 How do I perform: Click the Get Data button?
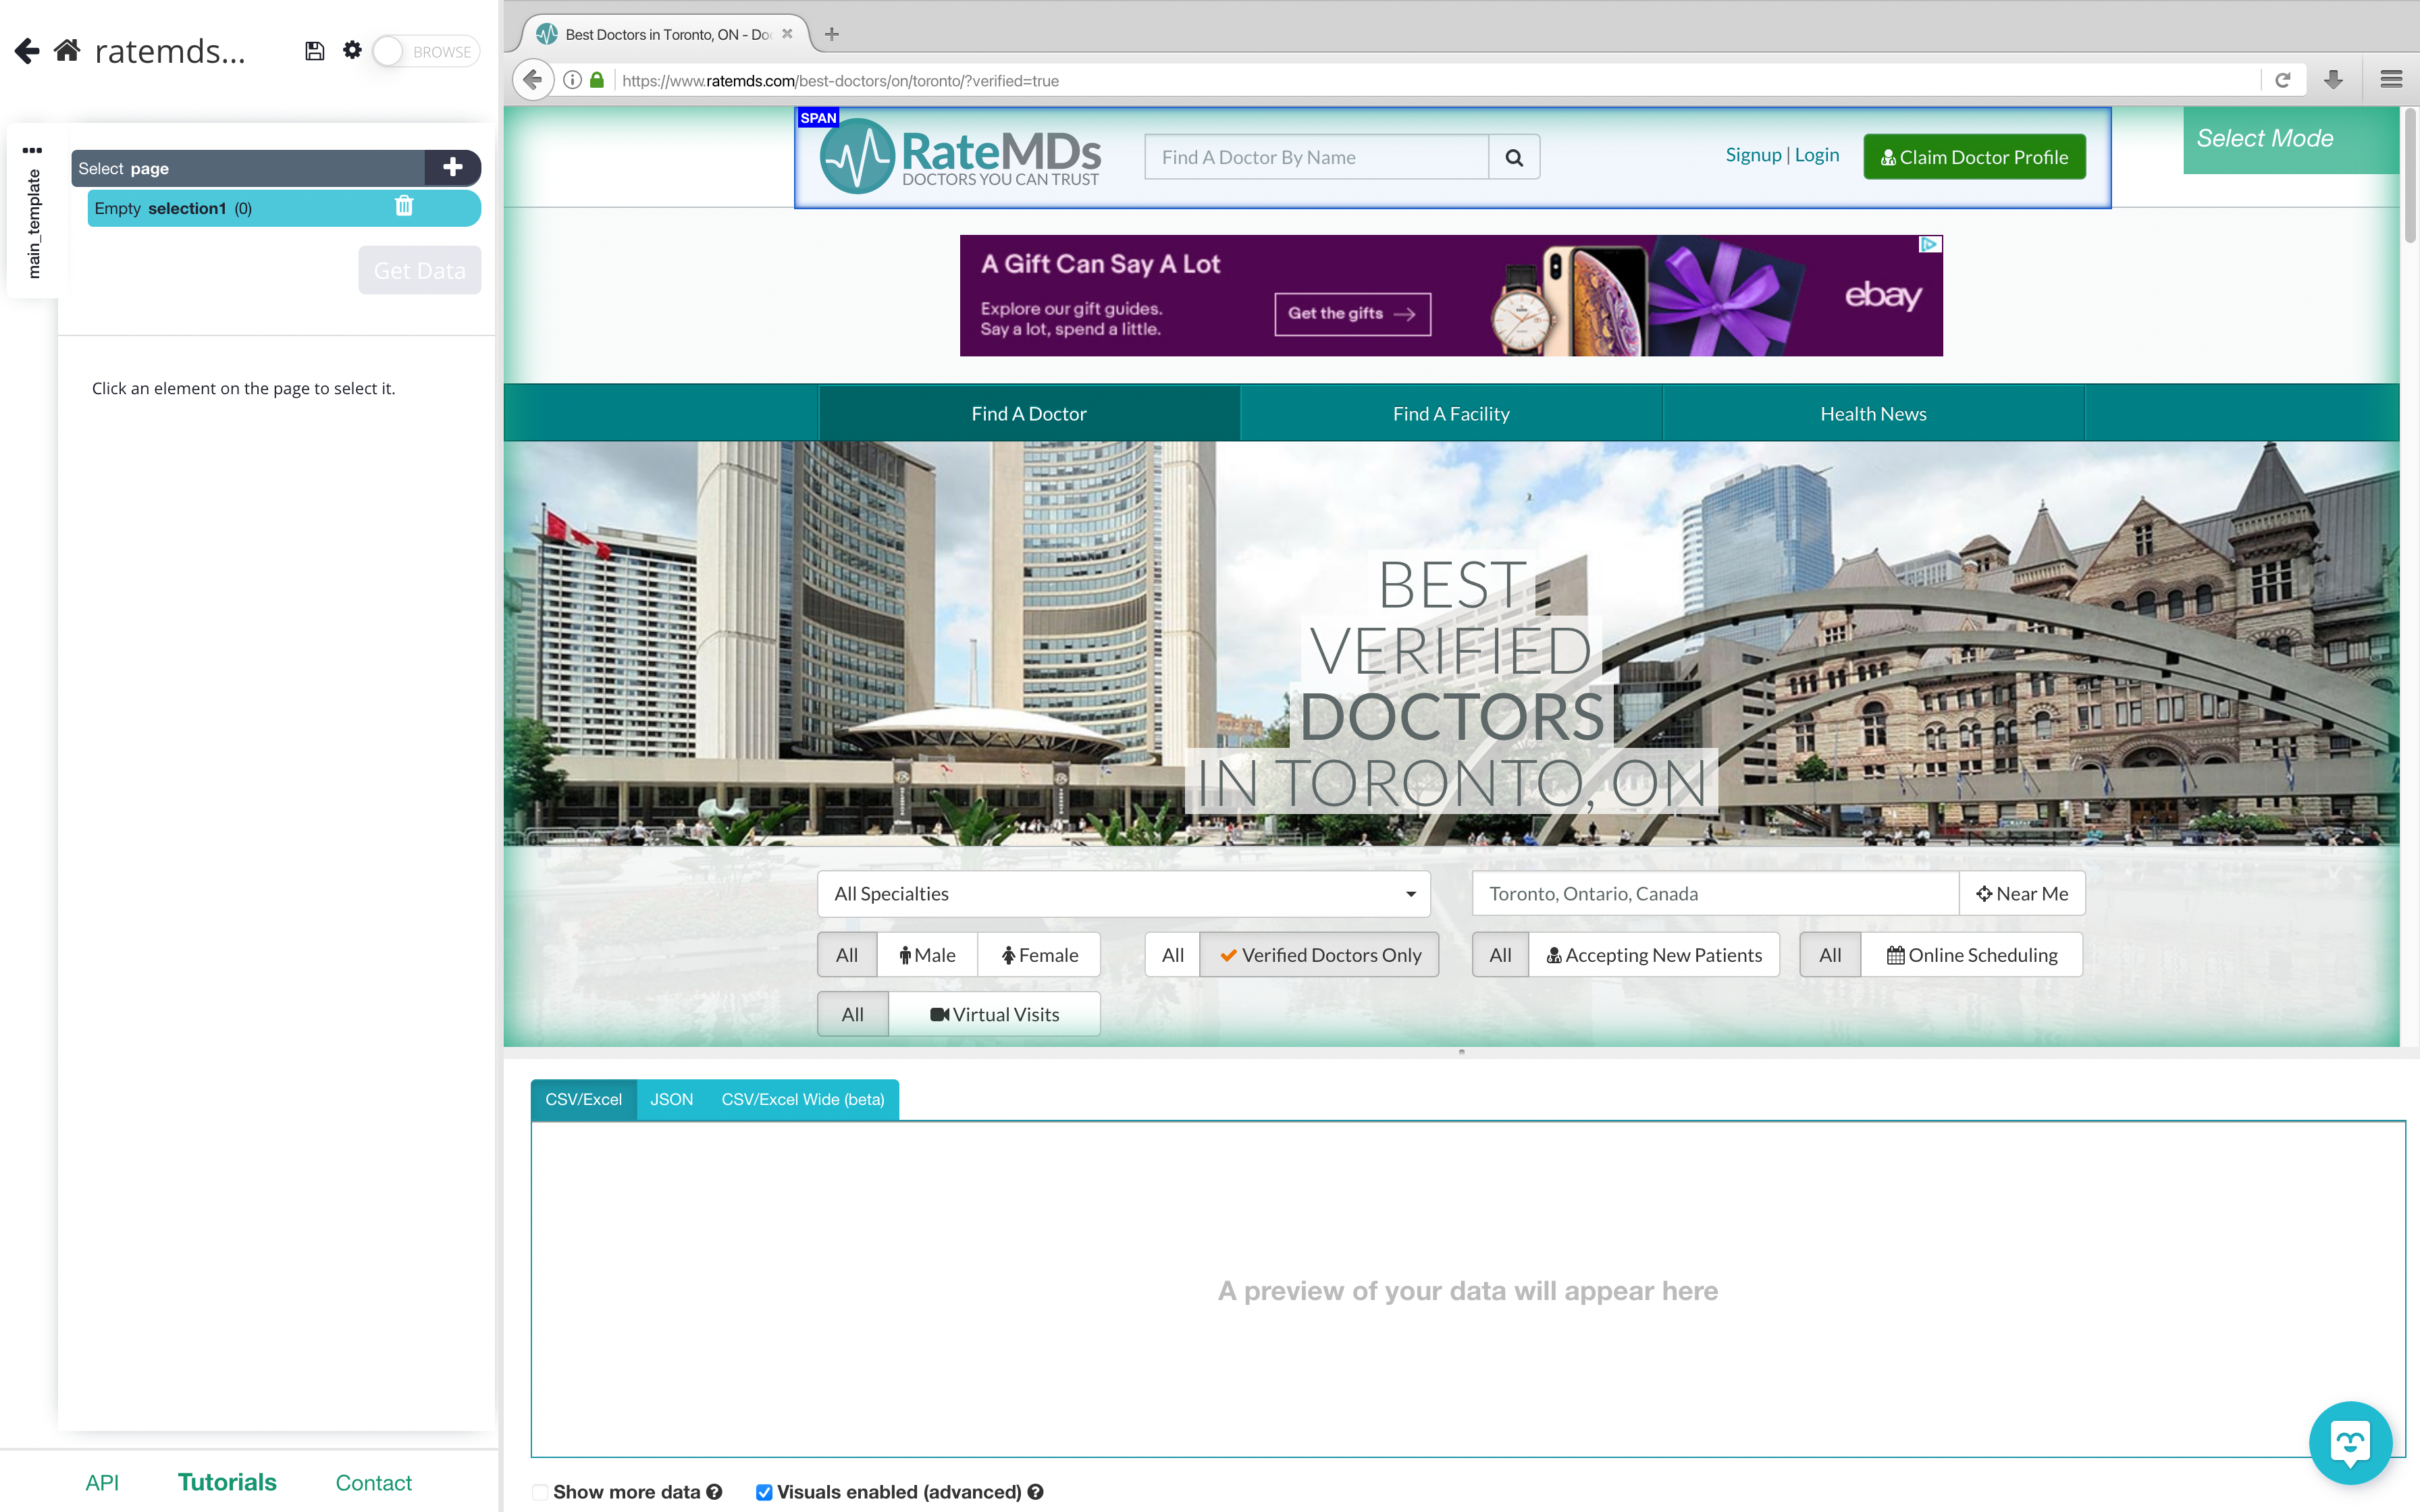click(x=420, y=270)
